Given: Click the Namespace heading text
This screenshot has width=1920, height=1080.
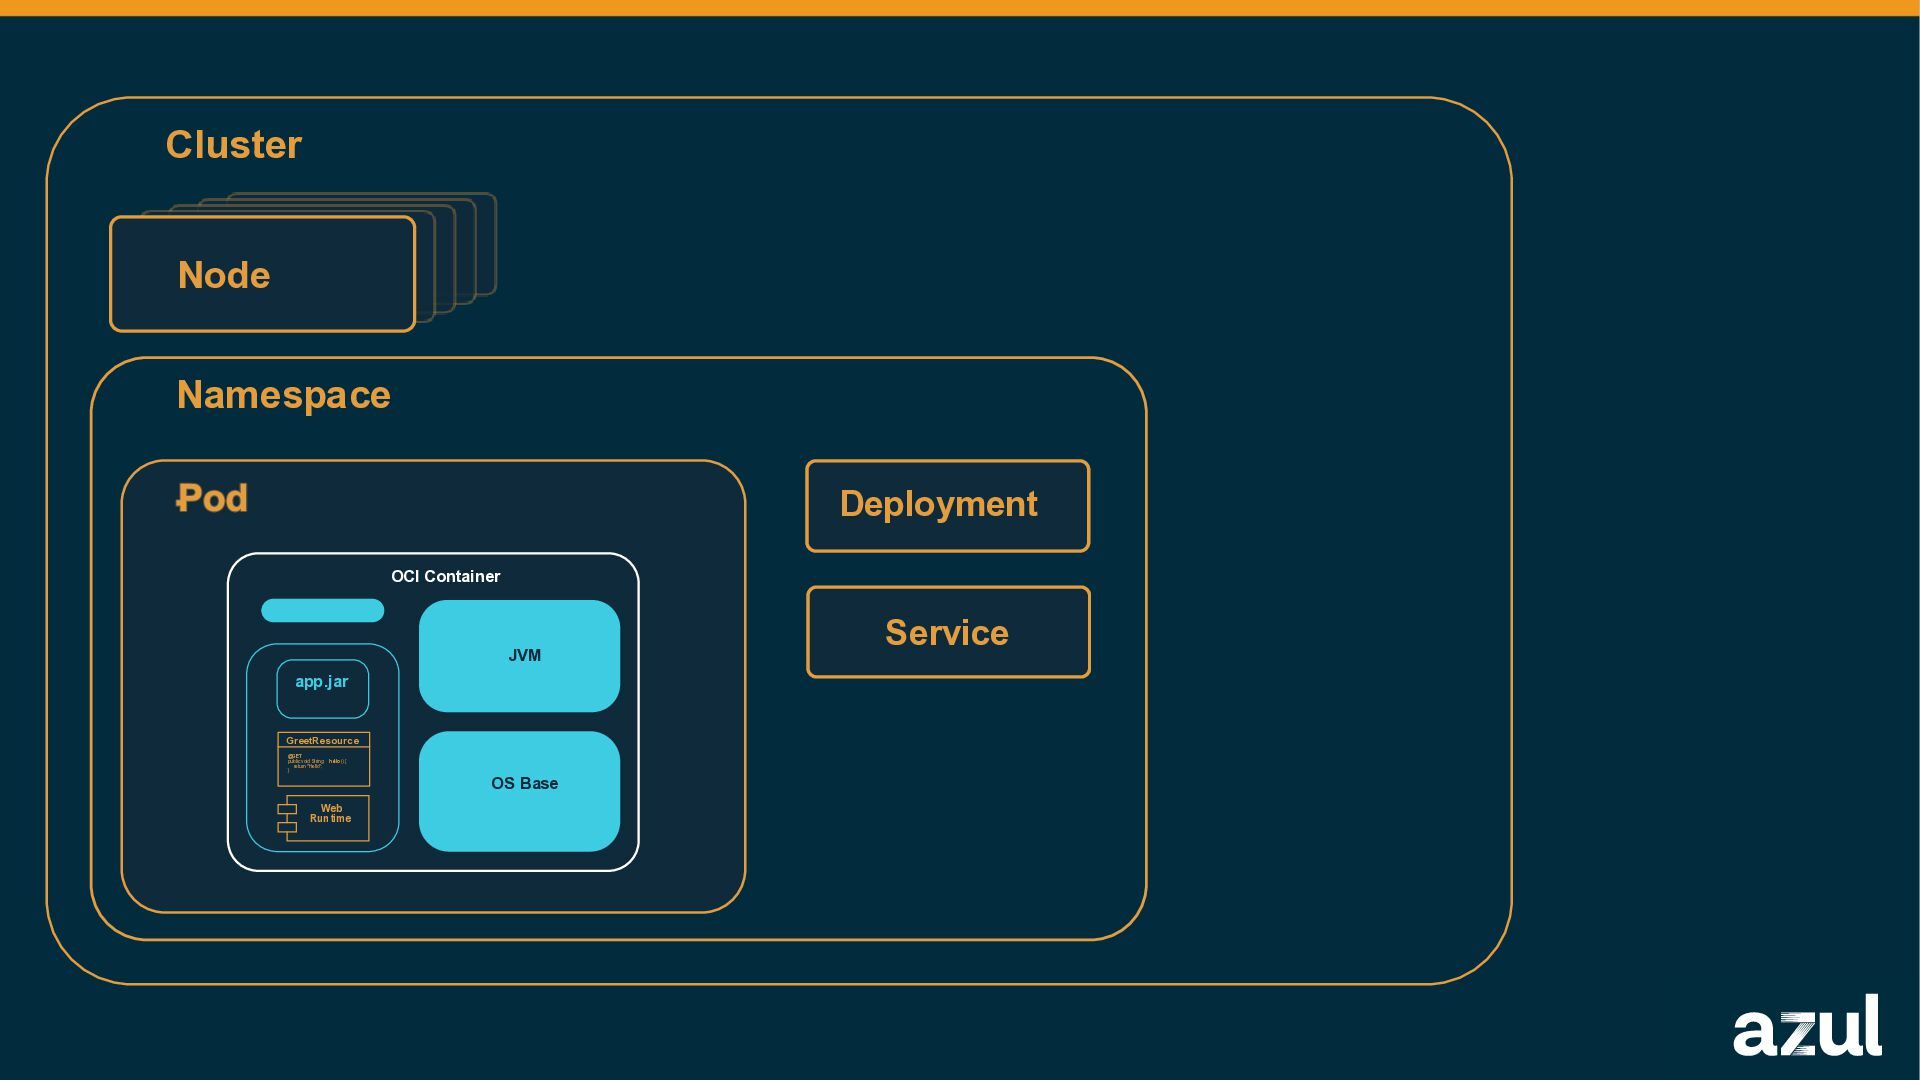Looking at the screenshot, I should (x=283, y=395).
